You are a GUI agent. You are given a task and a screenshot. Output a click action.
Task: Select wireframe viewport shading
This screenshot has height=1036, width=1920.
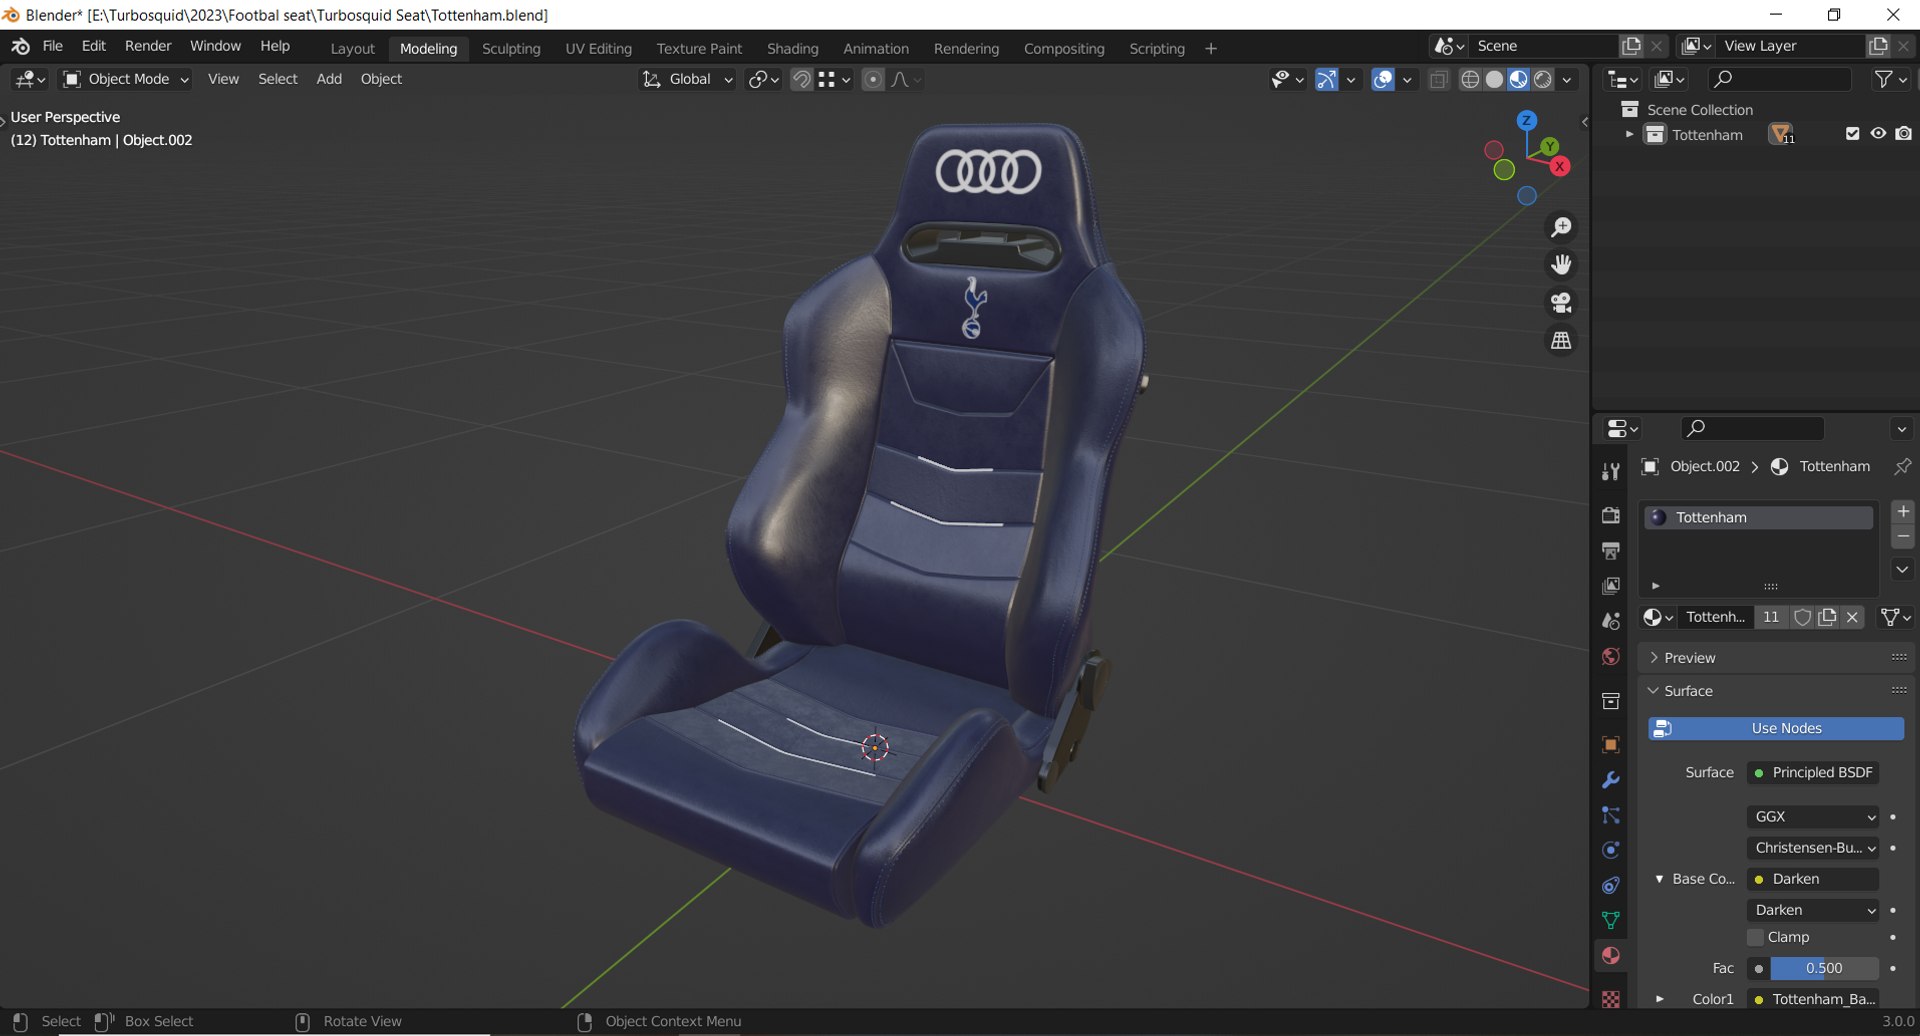pos(1470,80)
